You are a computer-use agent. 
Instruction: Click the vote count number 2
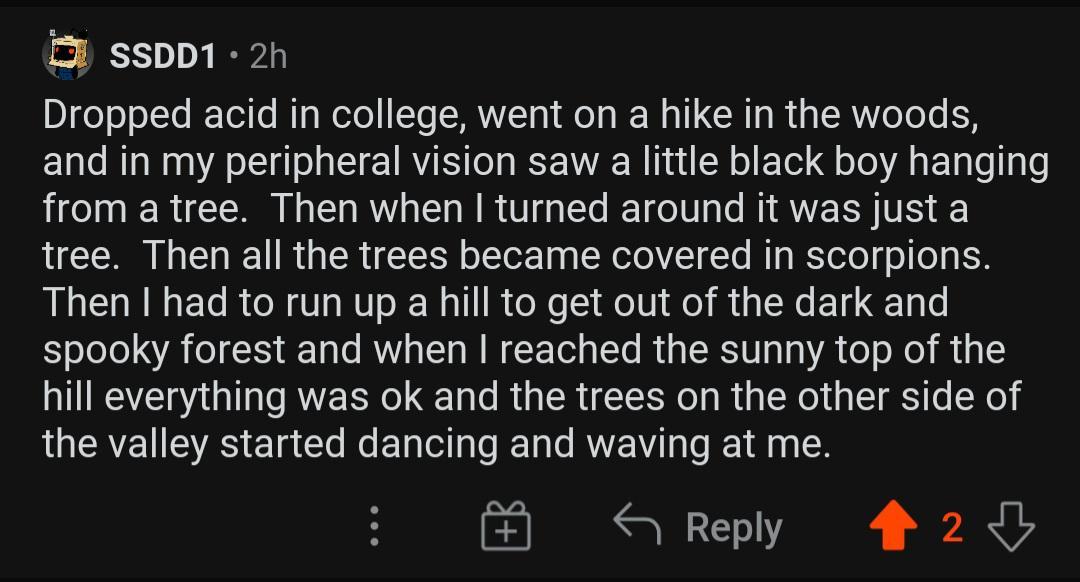point(952,528)
